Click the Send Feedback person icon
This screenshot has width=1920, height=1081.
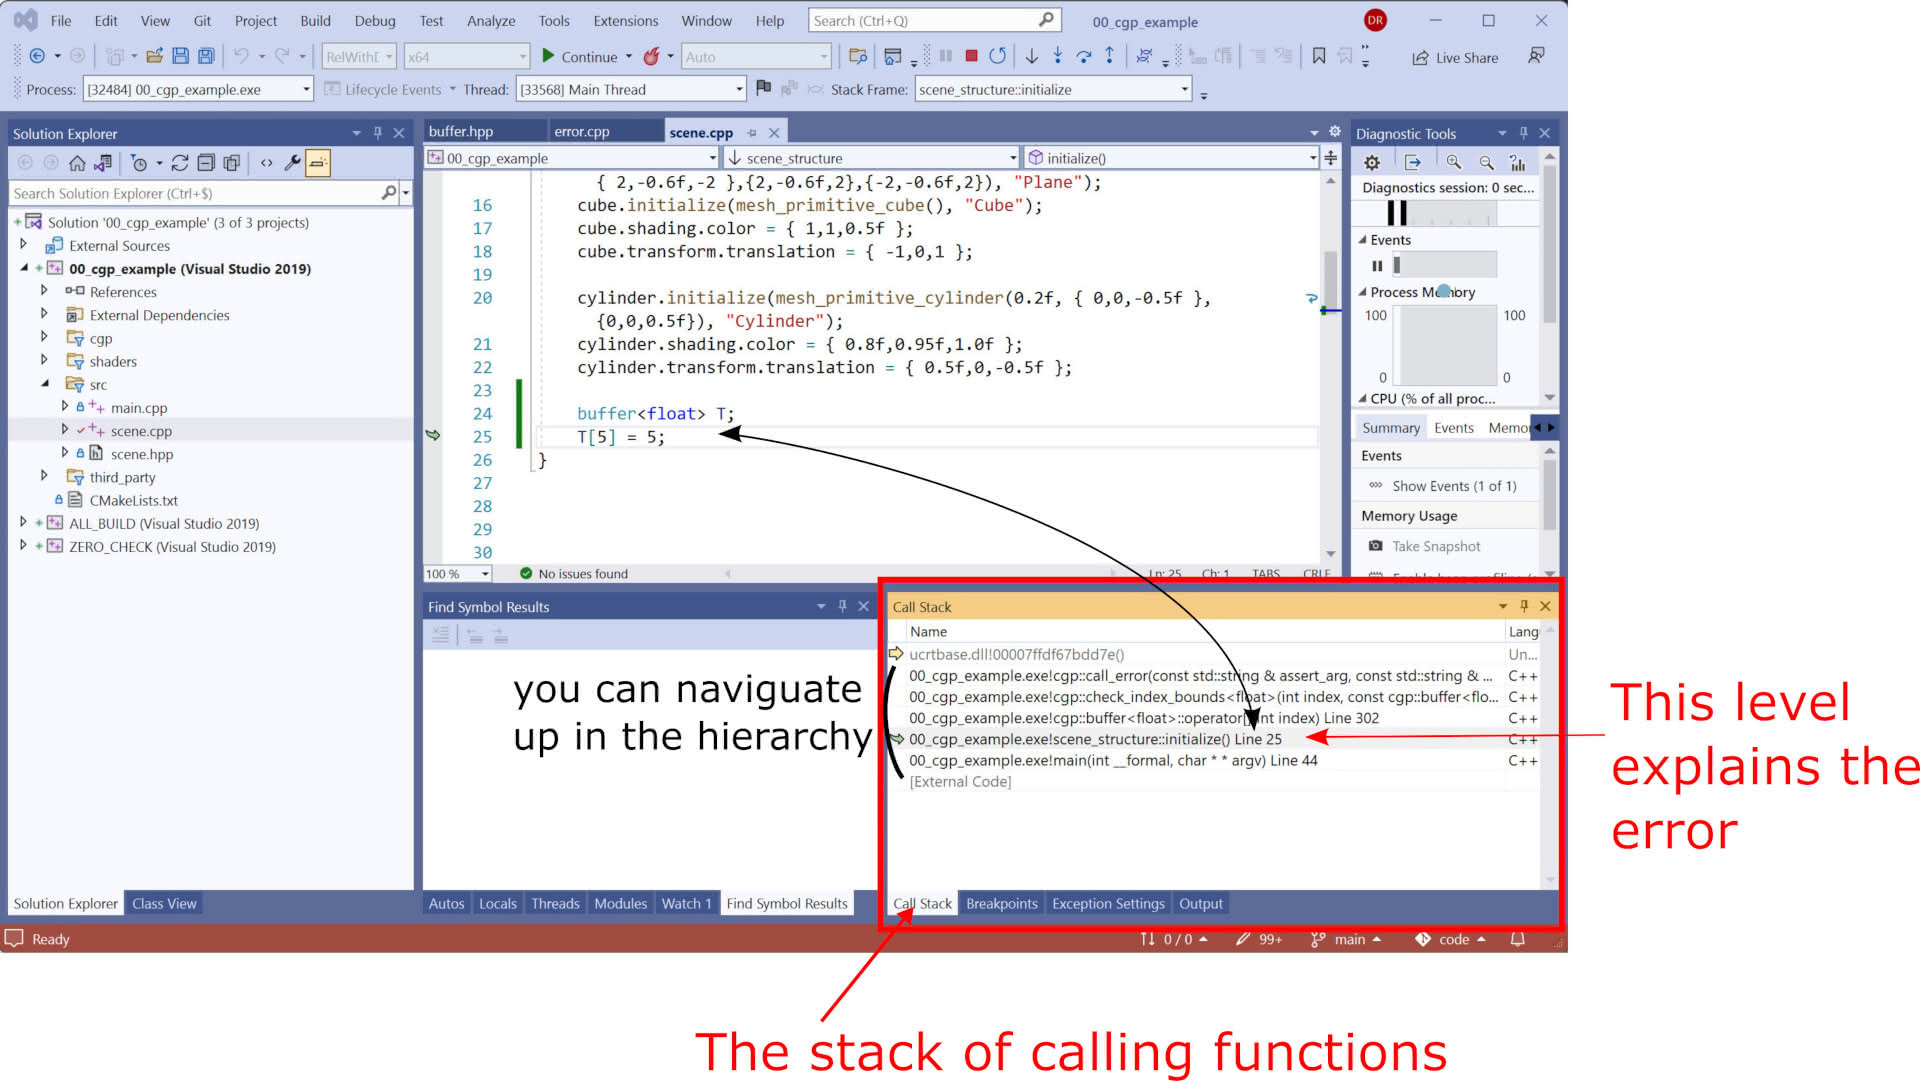1536,56
